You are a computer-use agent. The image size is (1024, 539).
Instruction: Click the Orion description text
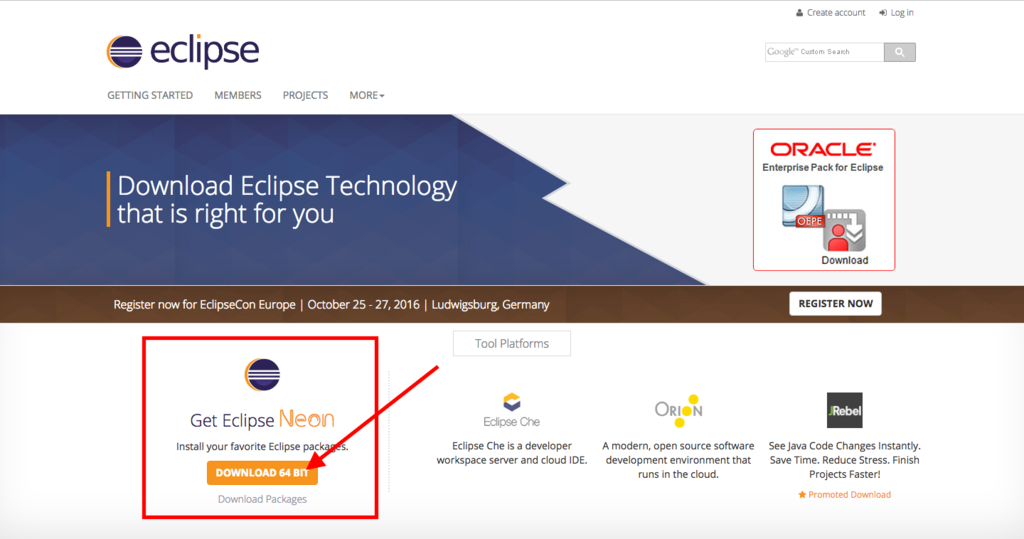678,460
